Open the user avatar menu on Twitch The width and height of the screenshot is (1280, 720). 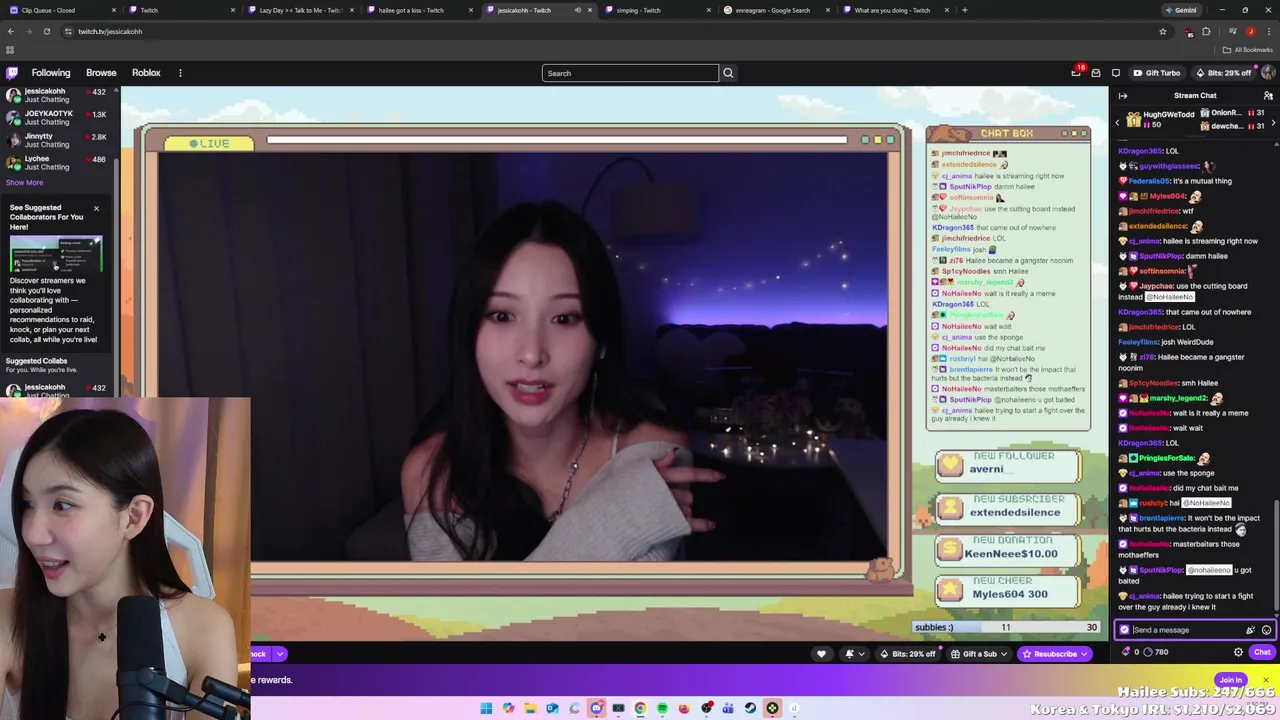click(x=1268, y=72)
